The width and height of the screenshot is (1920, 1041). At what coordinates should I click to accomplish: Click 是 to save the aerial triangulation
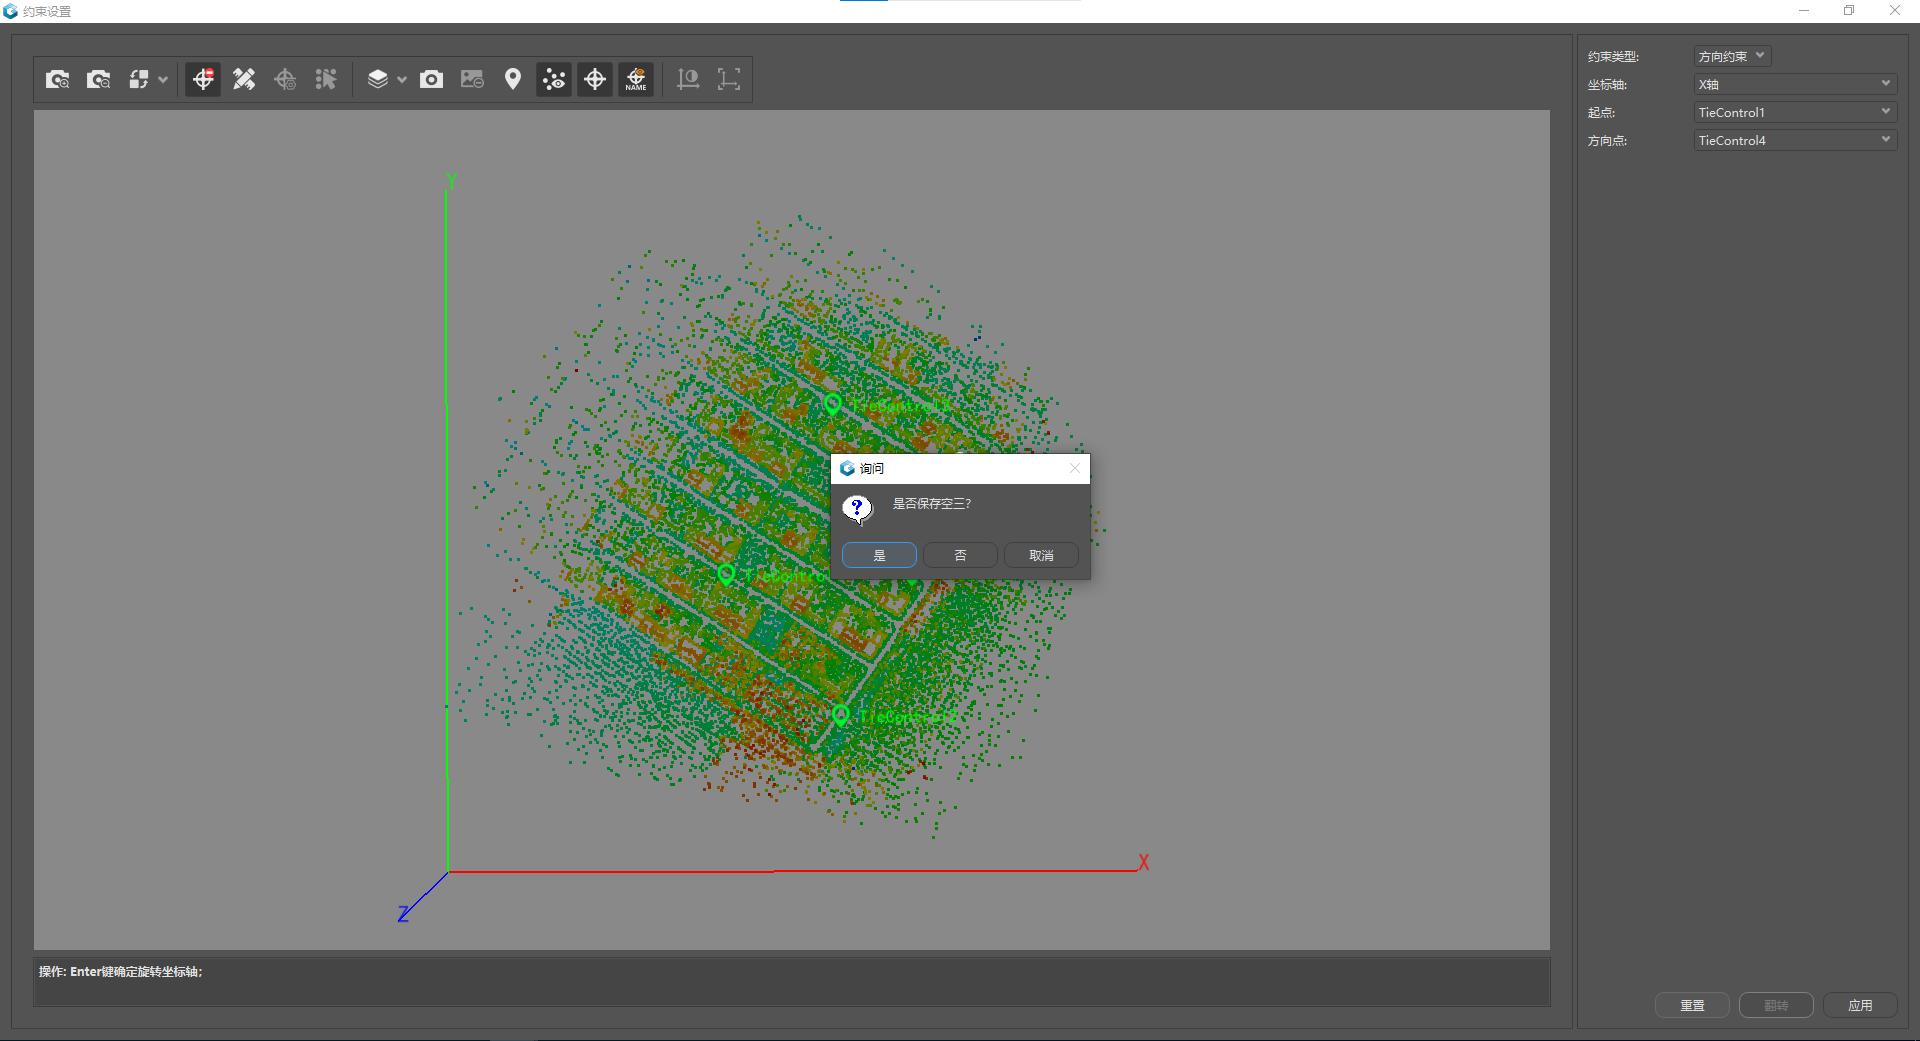click(879, 555)
